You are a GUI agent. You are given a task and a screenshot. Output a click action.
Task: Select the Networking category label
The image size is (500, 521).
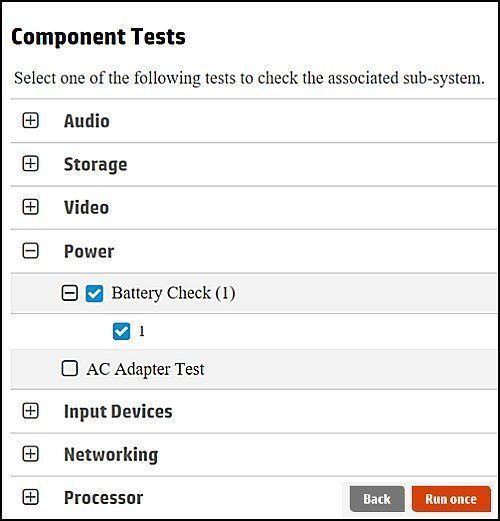pyautogui.click(x=111, y=455)
